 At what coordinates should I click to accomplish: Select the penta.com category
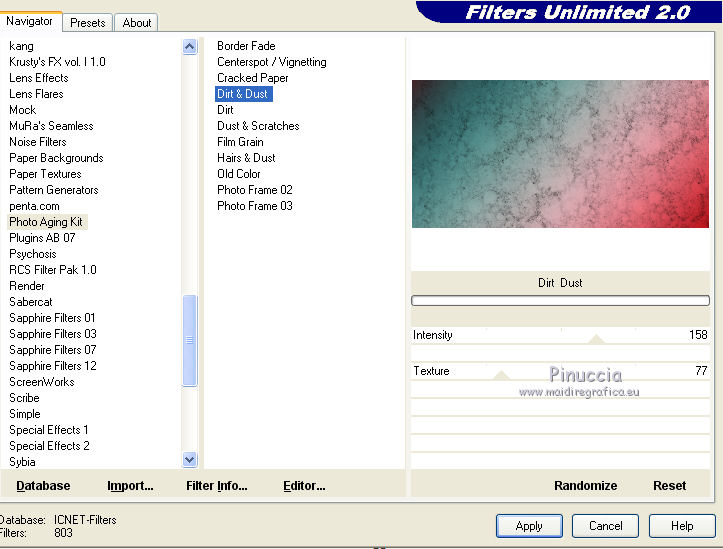tap(34, 206)
